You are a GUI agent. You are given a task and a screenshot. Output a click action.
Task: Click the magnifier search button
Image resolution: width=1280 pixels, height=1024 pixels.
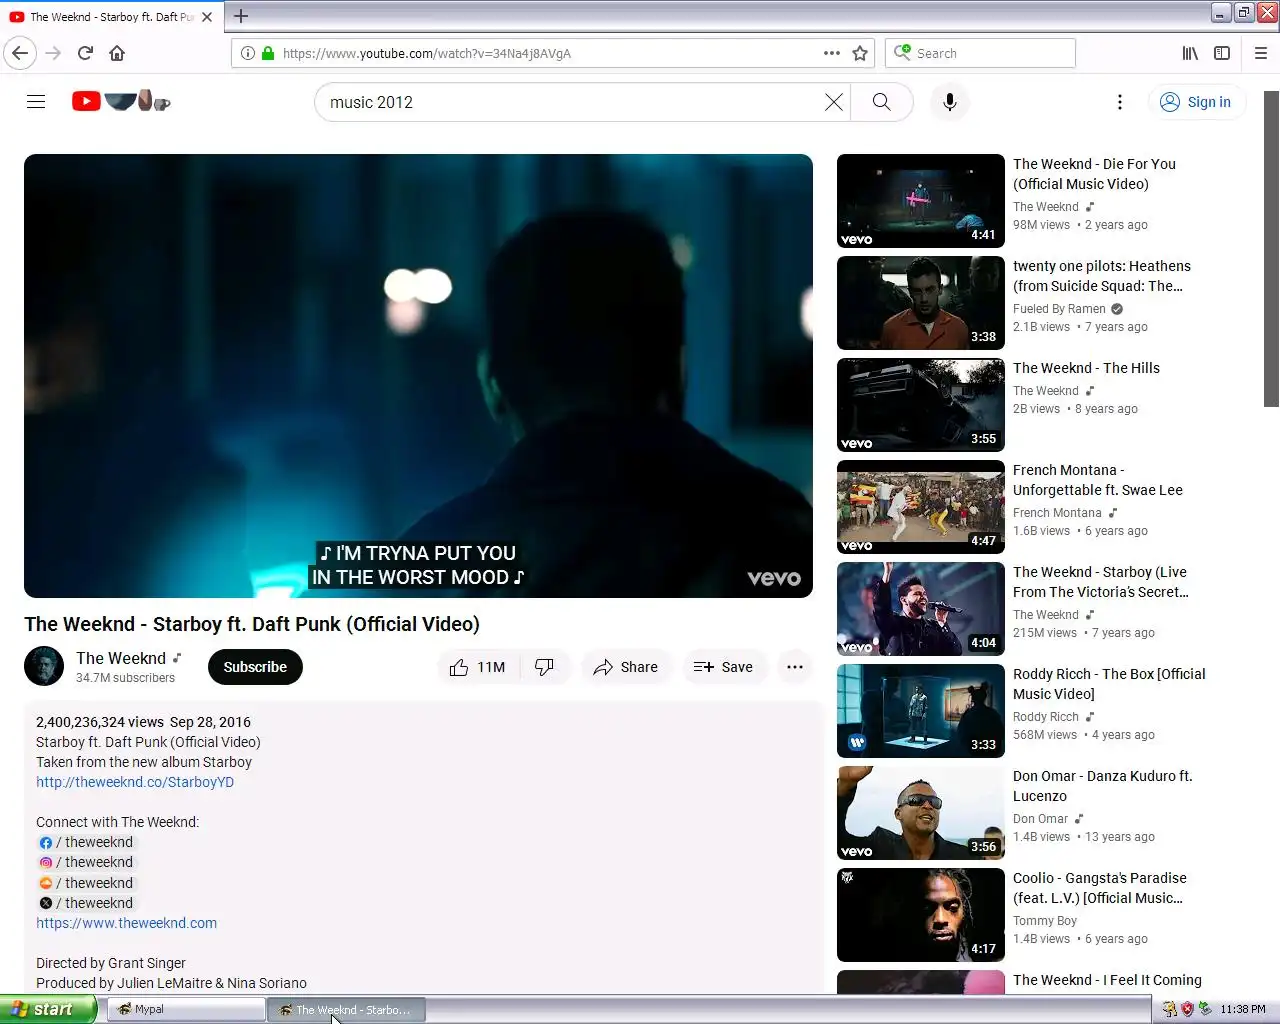pyautogui.click(x=881, y=102)
